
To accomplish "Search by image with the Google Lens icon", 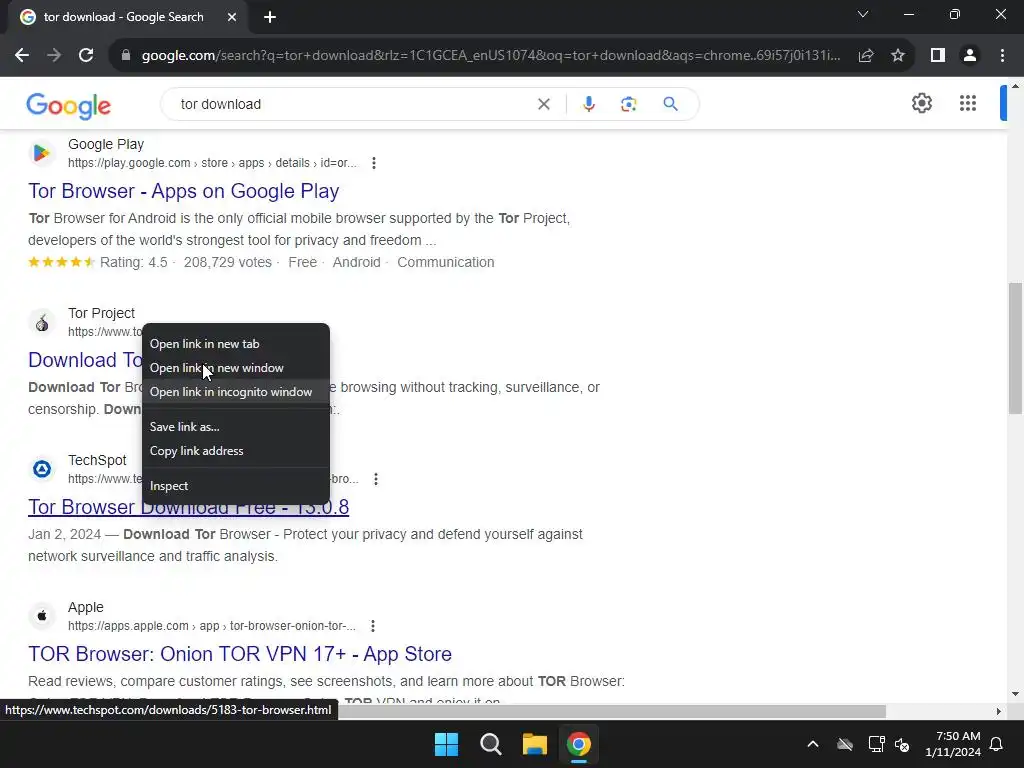I will [628, 104].
